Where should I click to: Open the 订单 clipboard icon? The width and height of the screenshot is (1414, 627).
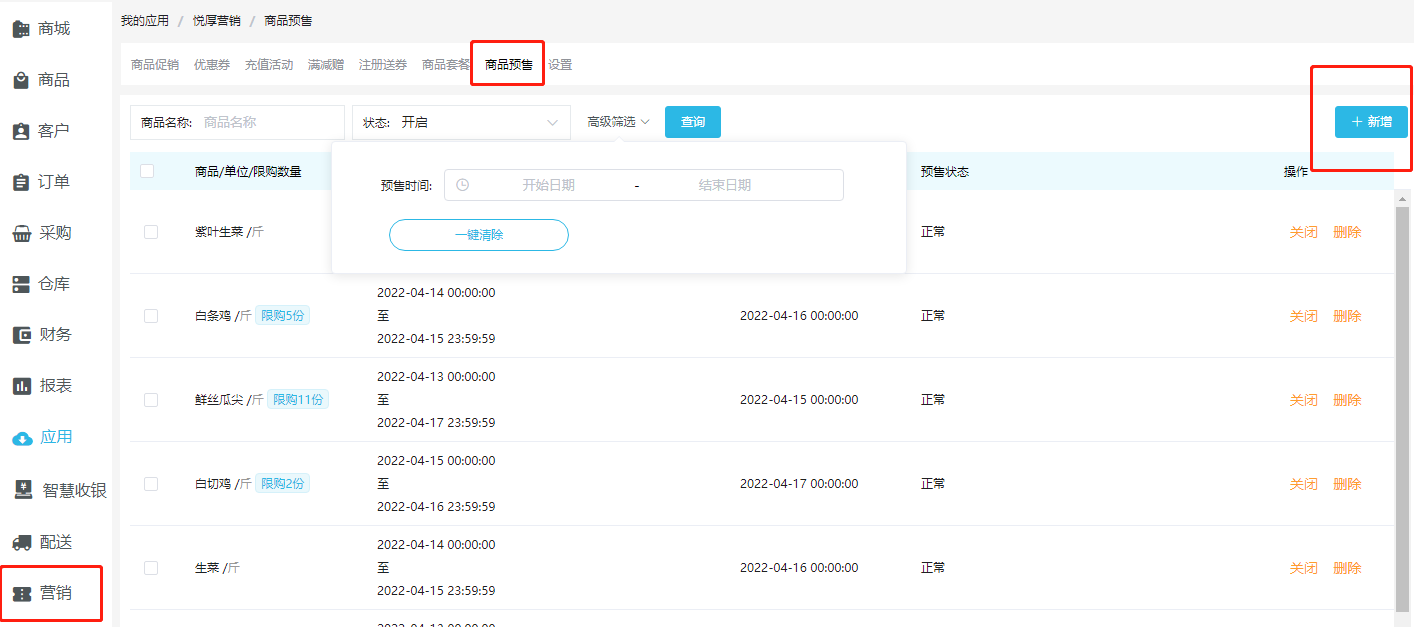tap(20, 182)
